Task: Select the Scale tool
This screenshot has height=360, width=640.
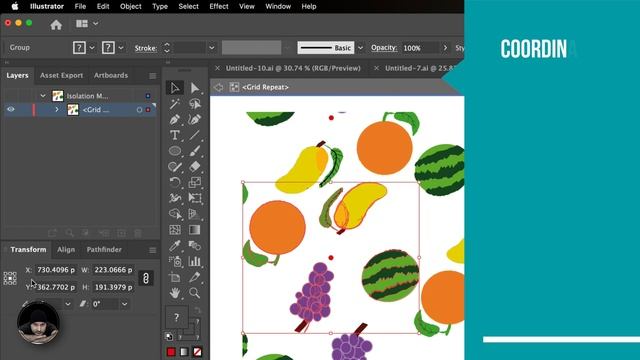Action: click(x=195, y=182)
